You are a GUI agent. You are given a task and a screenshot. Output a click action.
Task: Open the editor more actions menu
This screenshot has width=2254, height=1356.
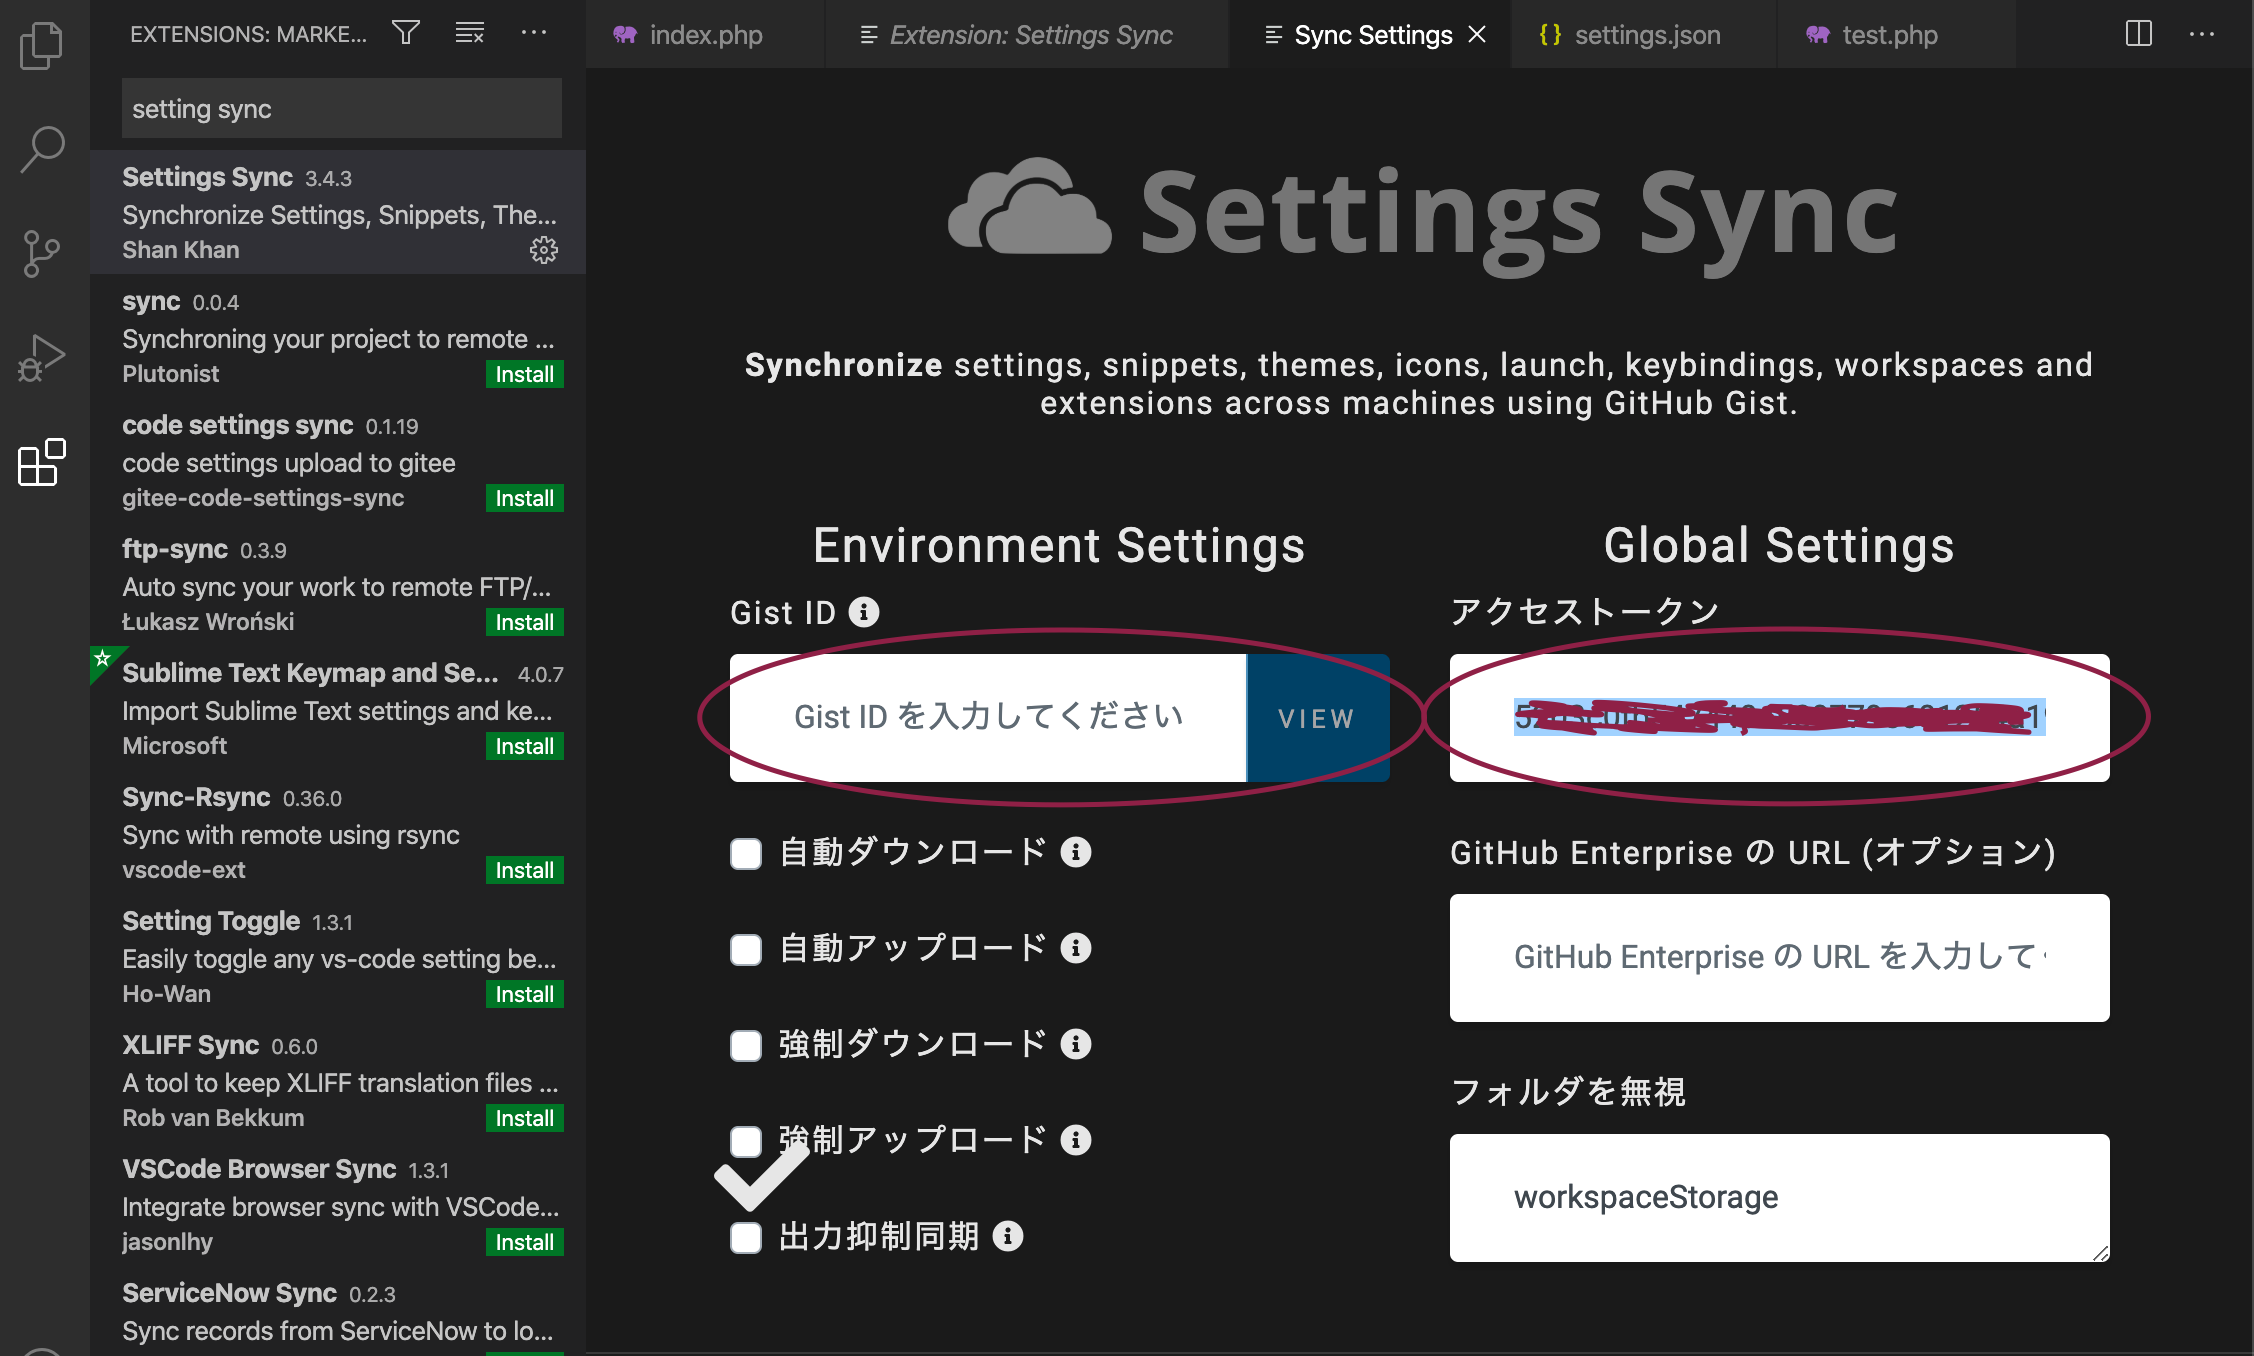coord(2203,34)
